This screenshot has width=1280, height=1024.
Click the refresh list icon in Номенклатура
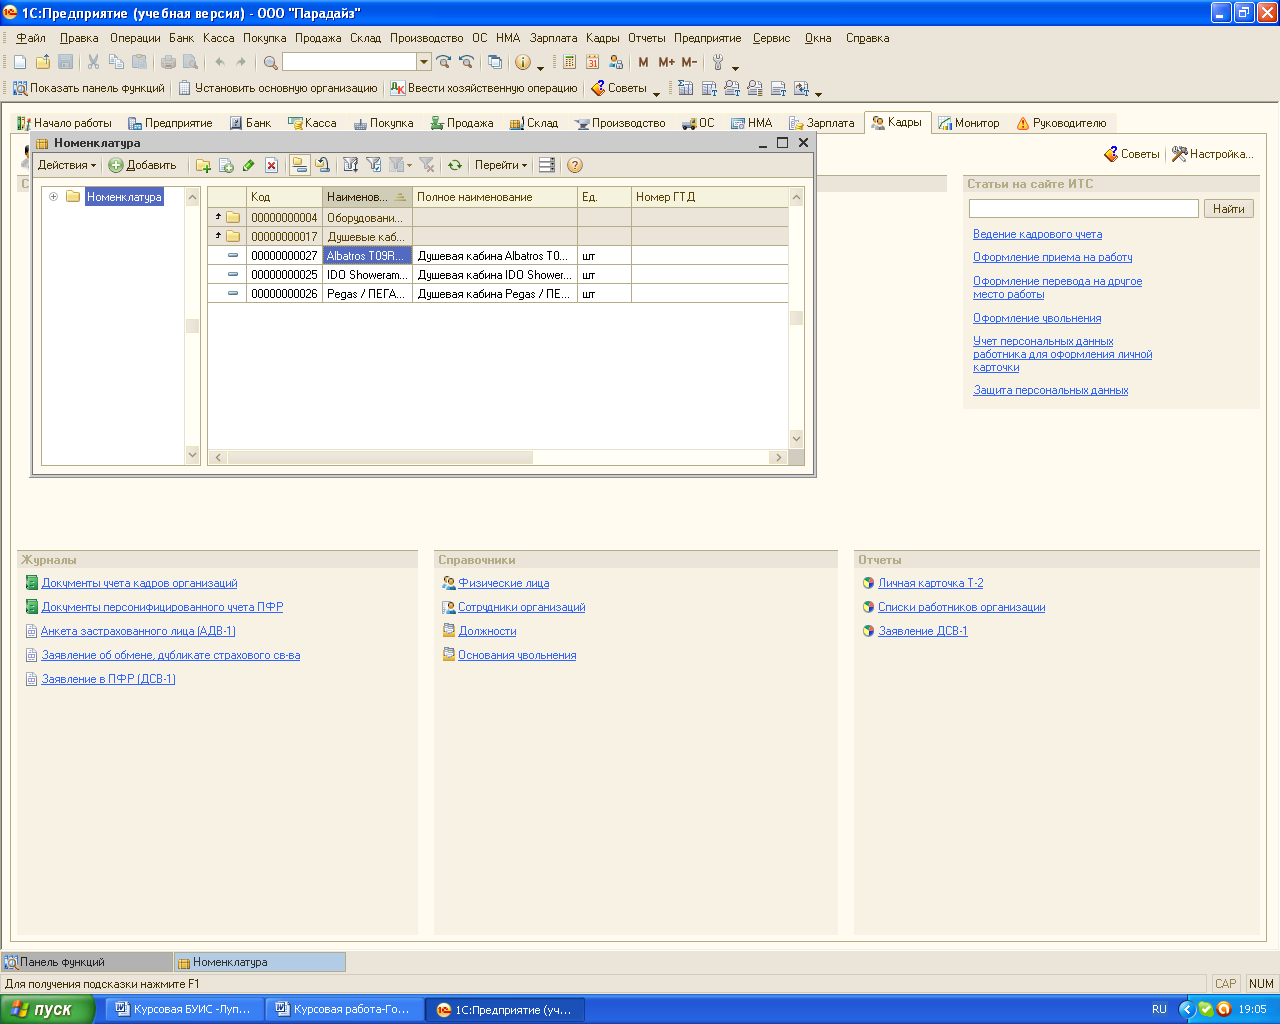[x=455, y=166]
